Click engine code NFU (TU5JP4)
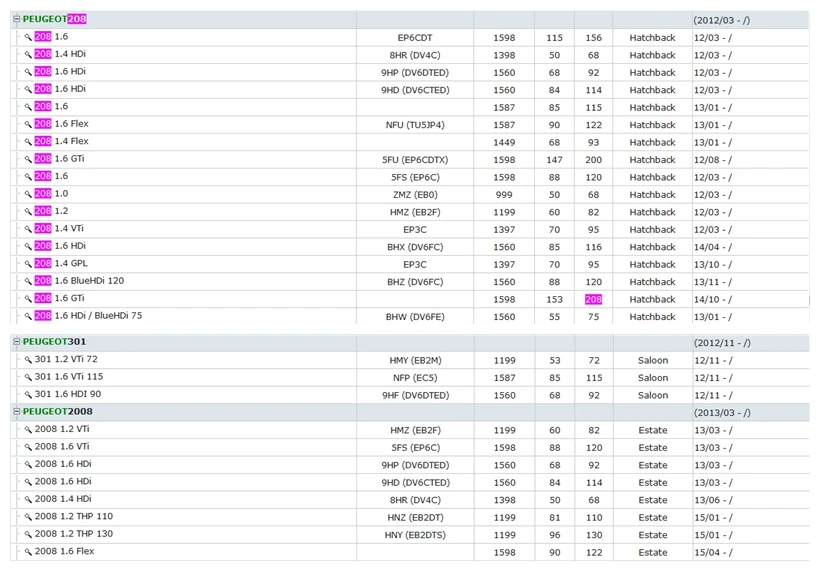This screenshot has height=571, width=820. pyautogui.click(x=415, y=125)
